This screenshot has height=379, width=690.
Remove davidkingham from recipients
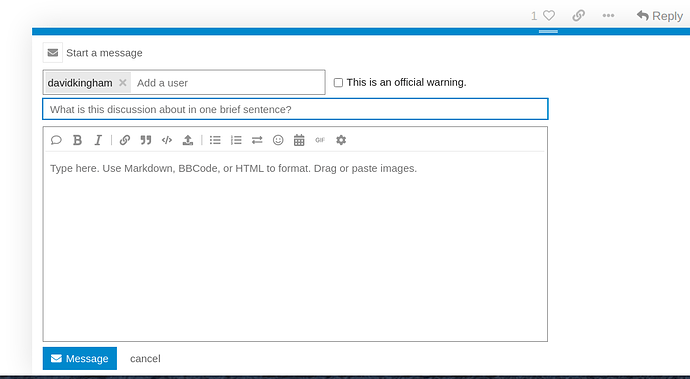pos(123,82)
